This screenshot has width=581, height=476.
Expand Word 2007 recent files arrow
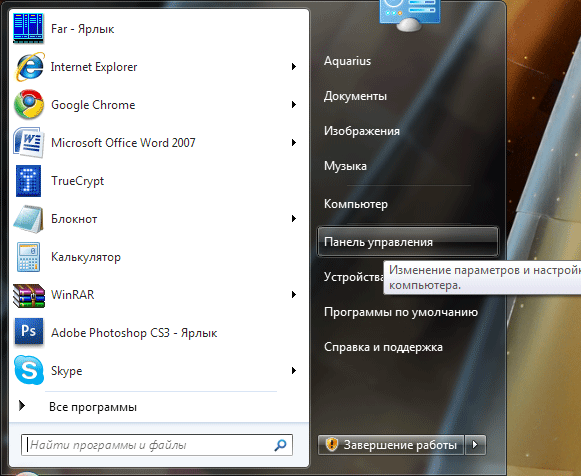293,143
